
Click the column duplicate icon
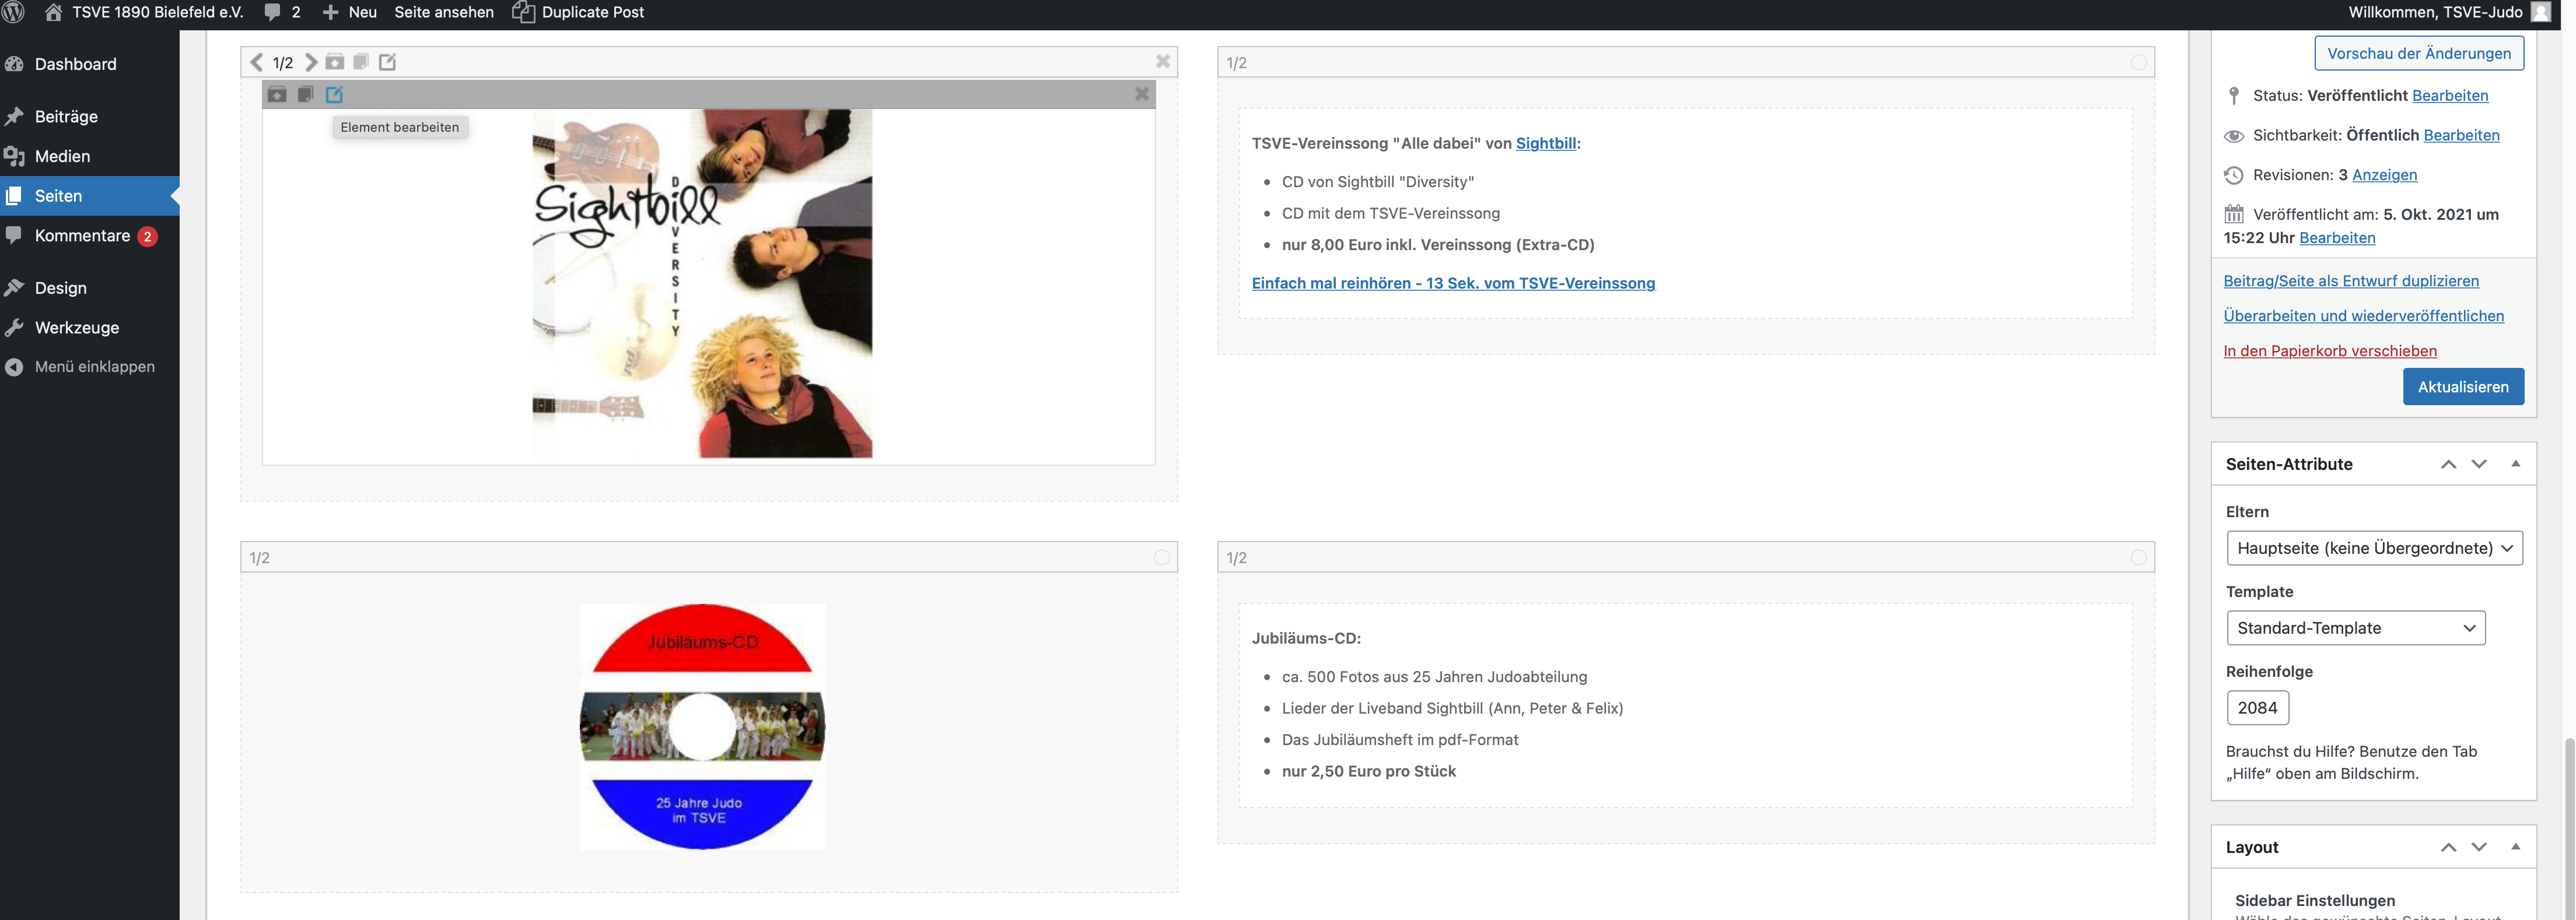361,62
